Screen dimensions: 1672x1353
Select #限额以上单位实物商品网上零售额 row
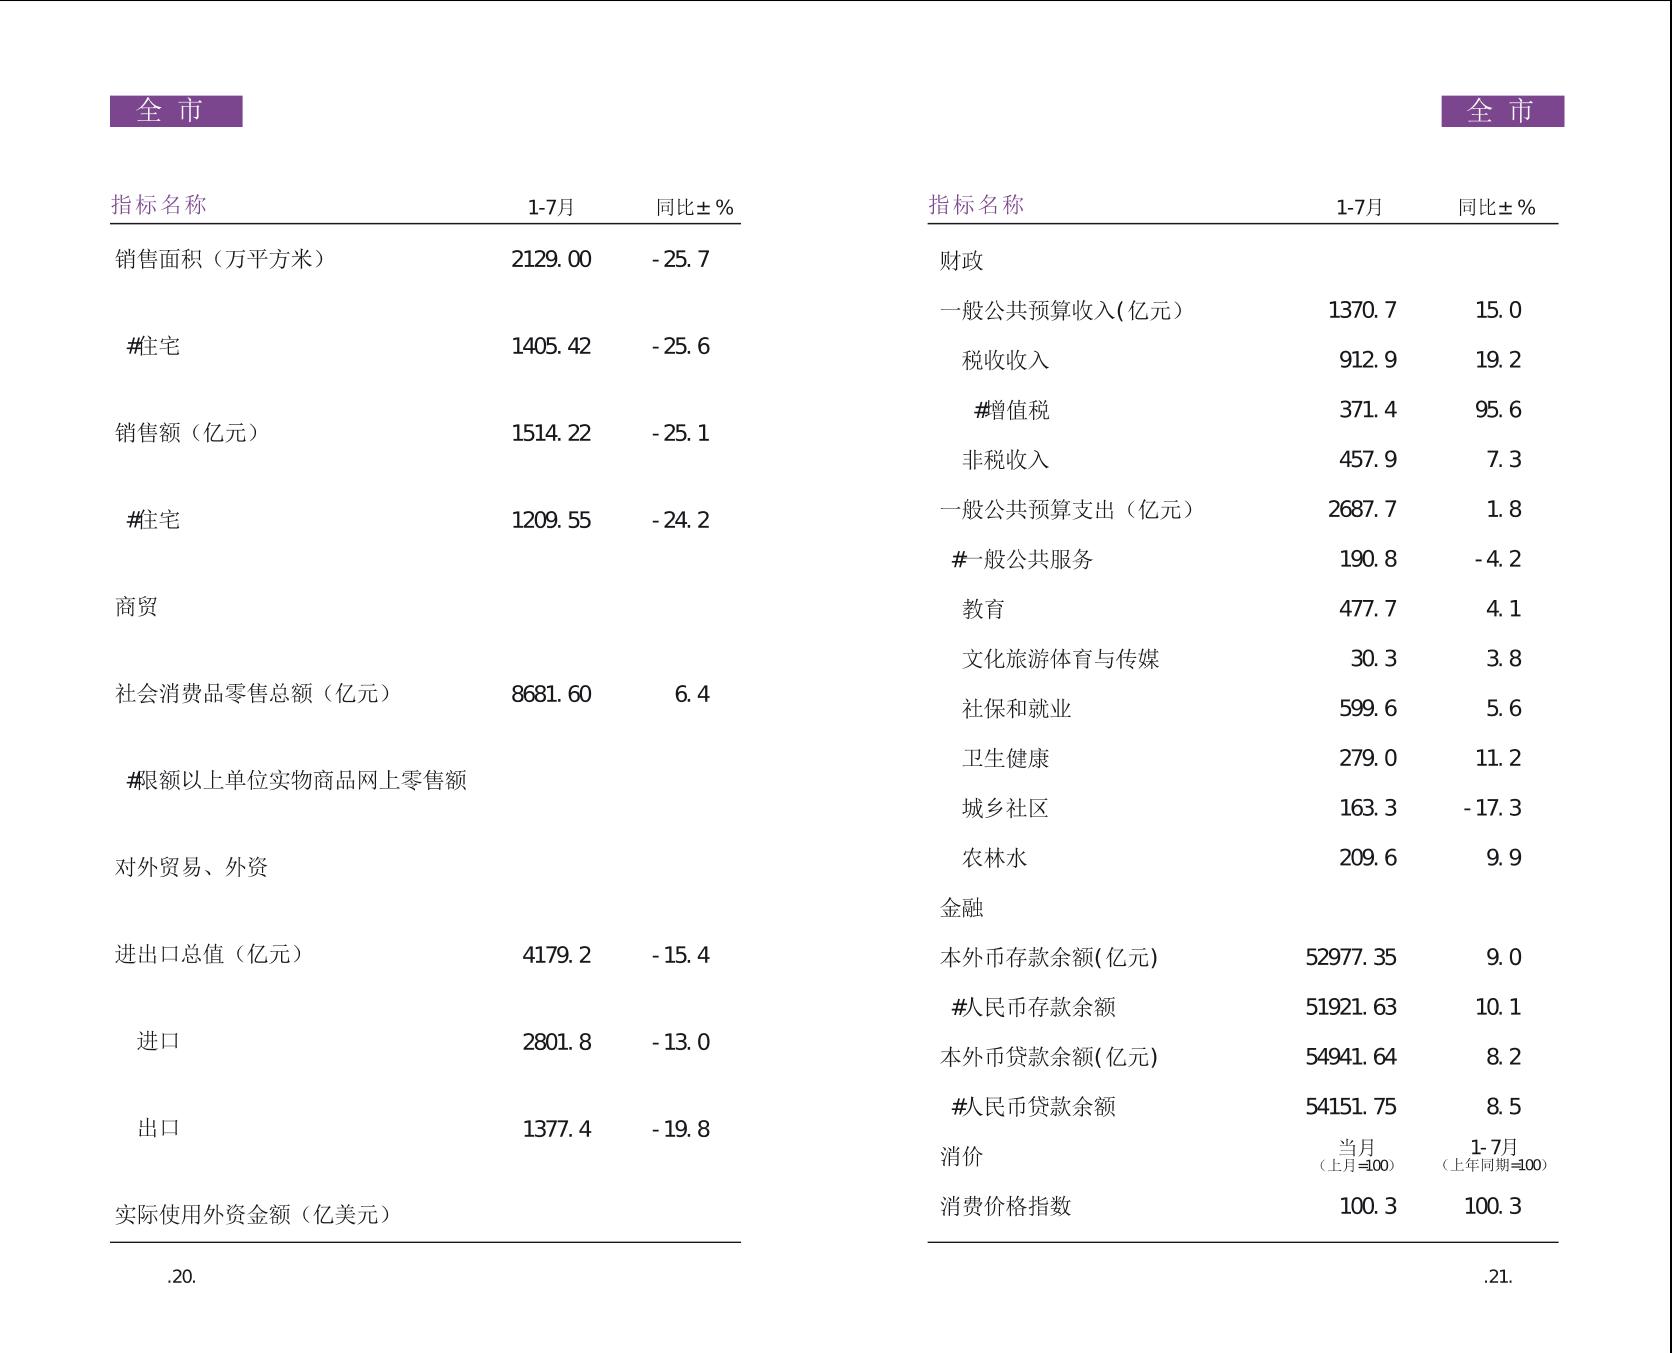coord(297,781)
